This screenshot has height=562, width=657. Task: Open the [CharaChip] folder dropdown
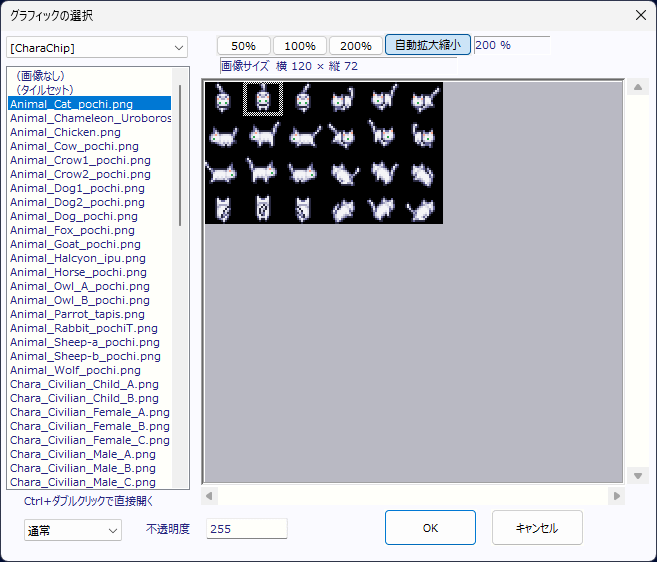coord(97,48)
